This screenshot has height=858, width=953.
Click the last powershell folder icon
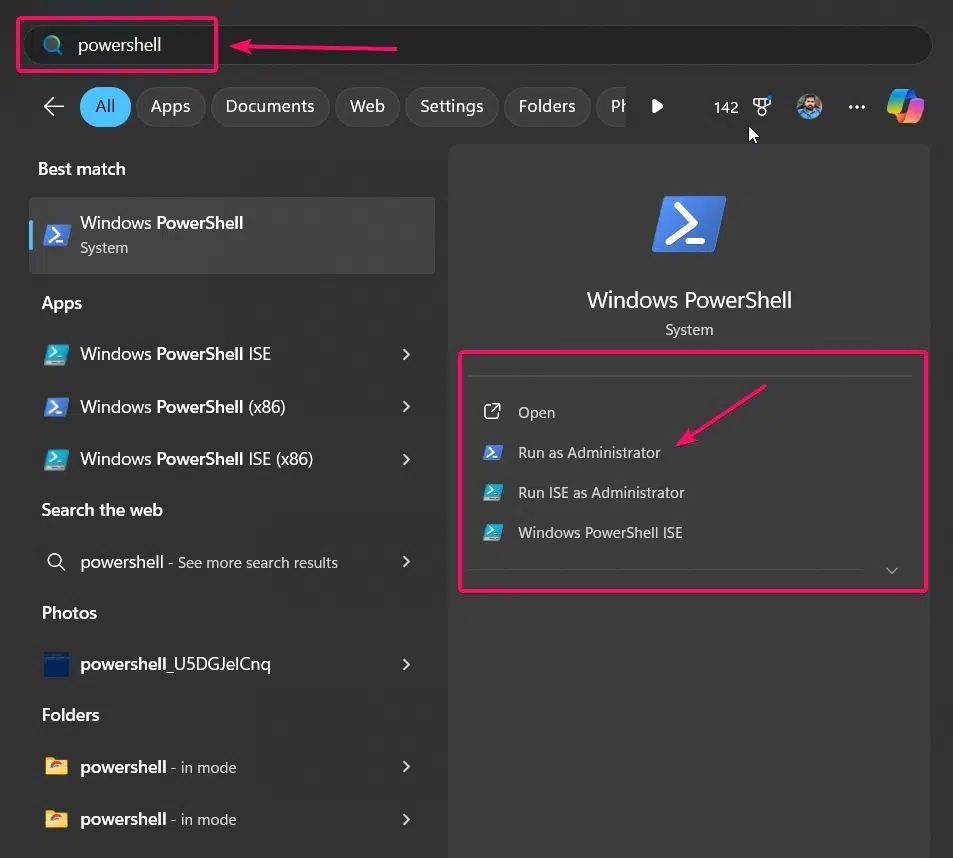tap(57, 819)
